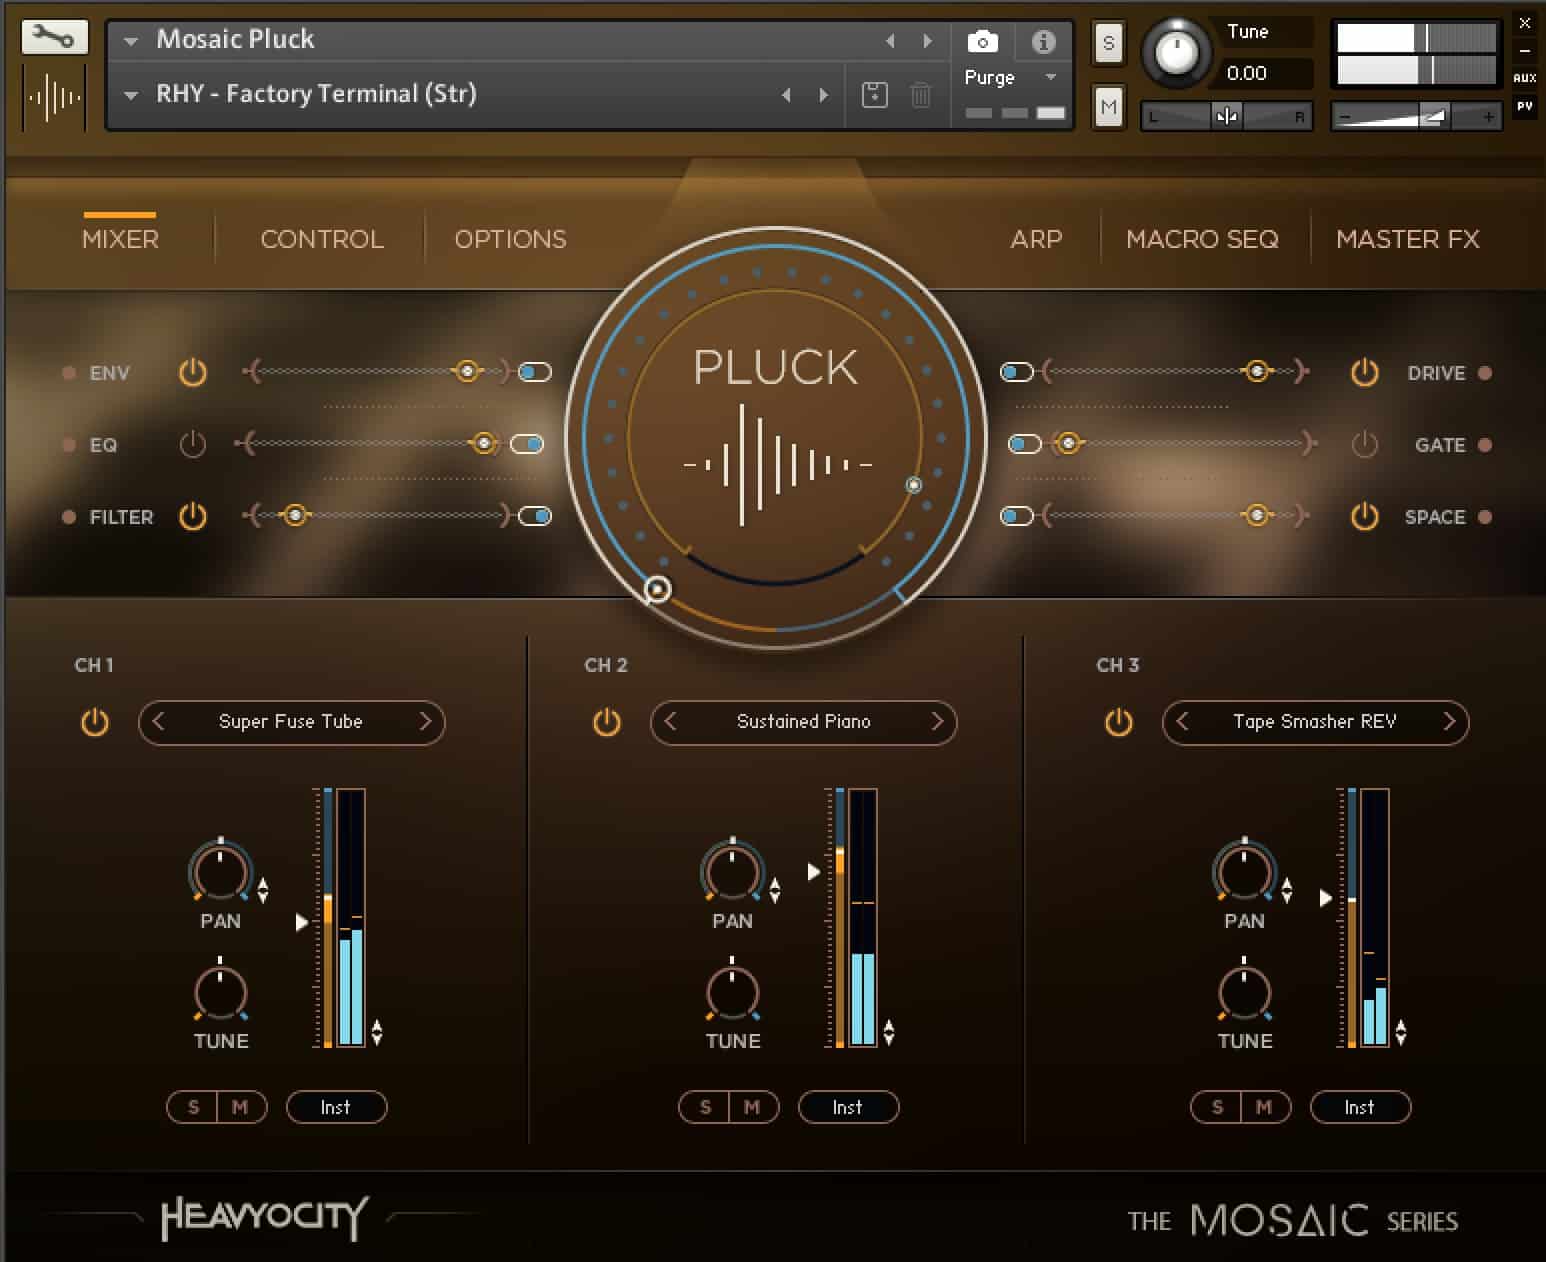Click the CH 3 Inst button
The width and height of the screenshot is (1546, 1262).
[x=1360, y=1107]
